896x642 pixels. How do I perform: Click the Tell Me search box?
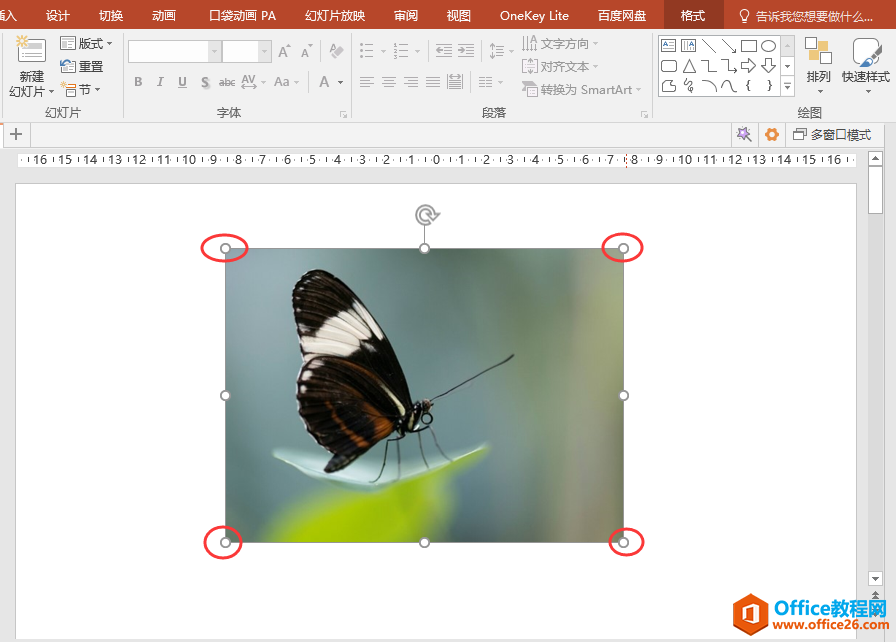812,16
